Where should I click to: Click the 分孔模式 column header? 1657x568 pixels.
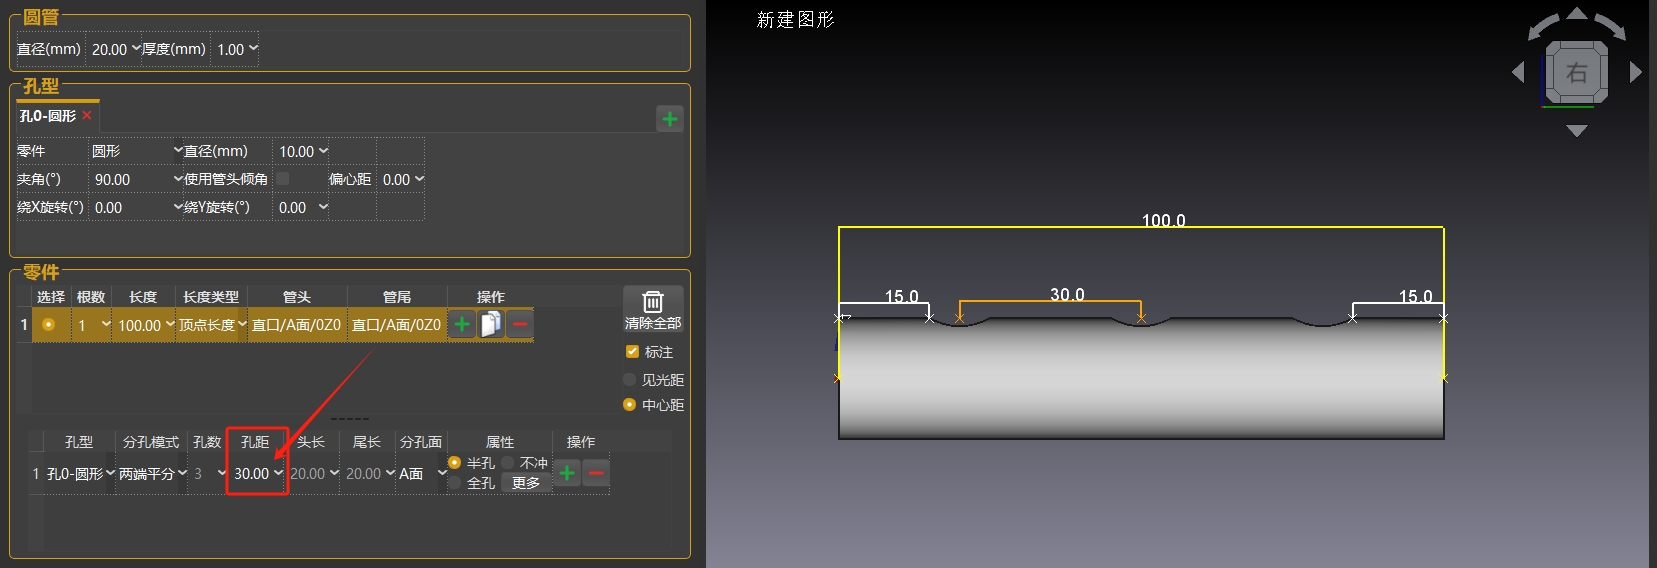(151, 442)
